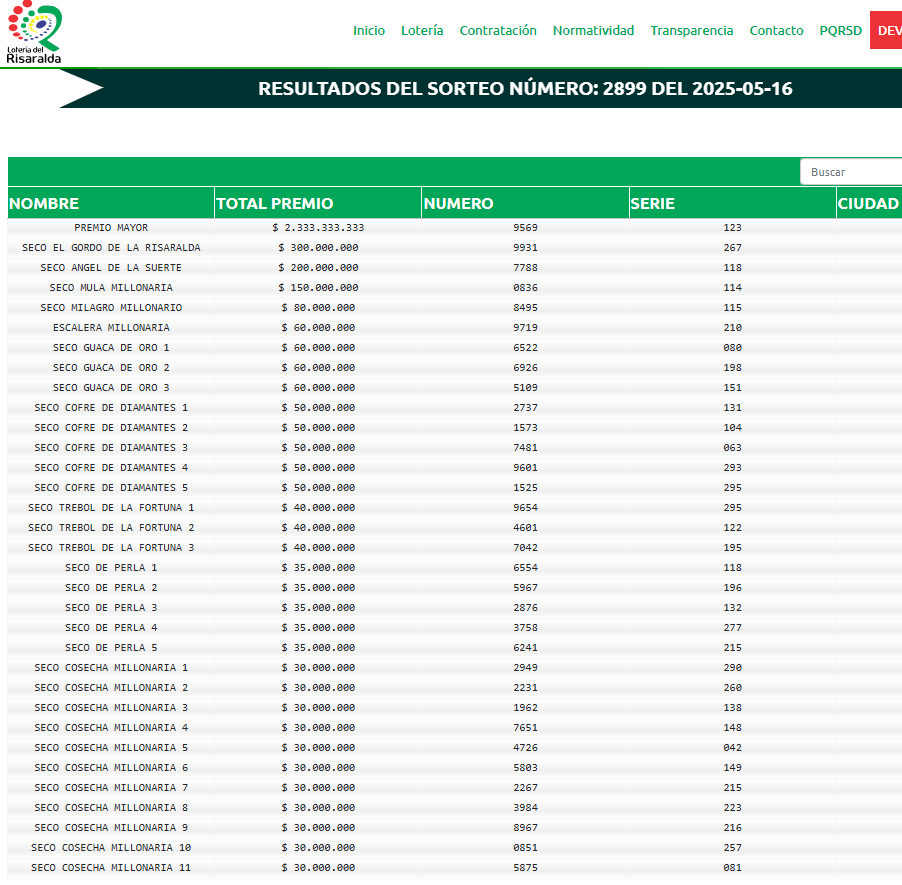The height and width of the screenshot is (885, 902).
Task: Select SECO DE PERLA 4
Action: 111,628
